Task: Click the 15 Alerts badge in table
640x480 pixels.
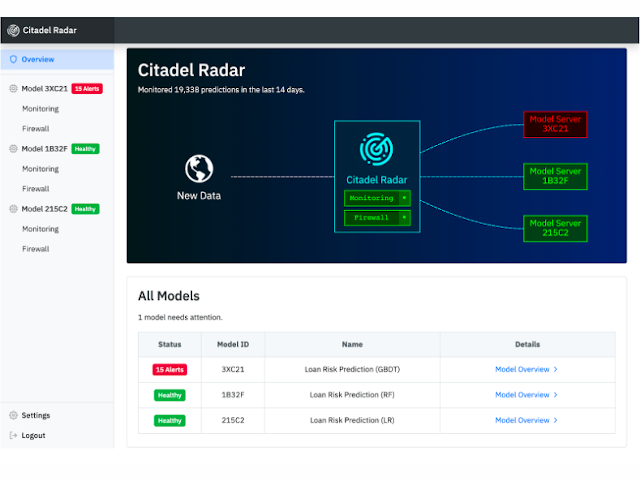Action: tap(170, 369)
